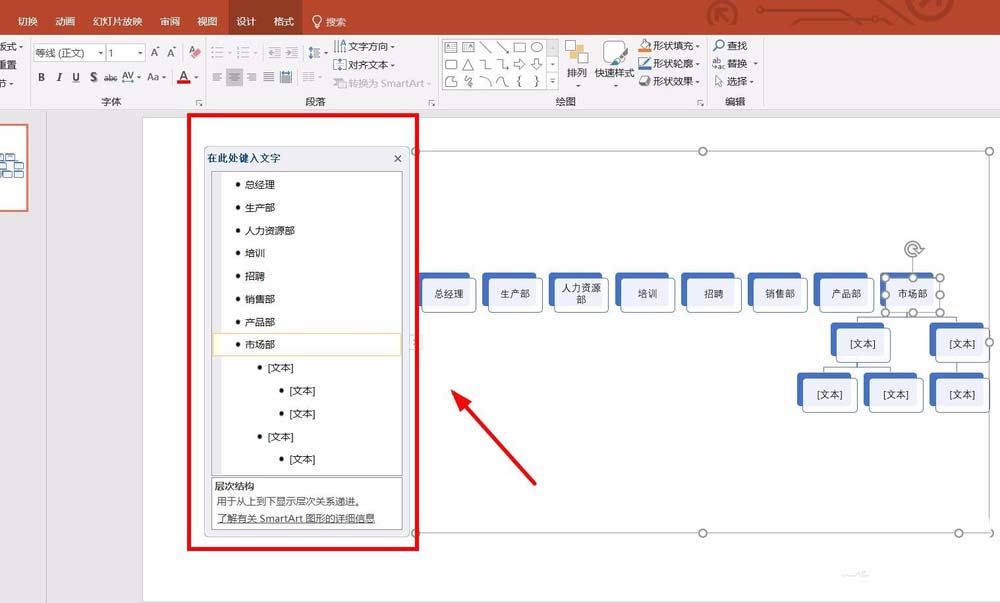Image resolution: width=1000 pixels, height=603 pixels.
Task: Select the straight line shape
Action: 485,47
